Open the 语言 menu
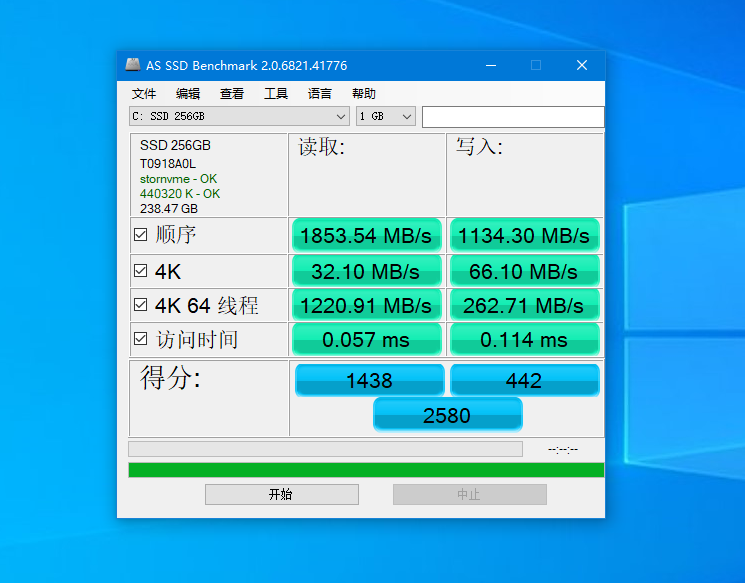This screenshot has height=583, width=745. click(319, 94)
